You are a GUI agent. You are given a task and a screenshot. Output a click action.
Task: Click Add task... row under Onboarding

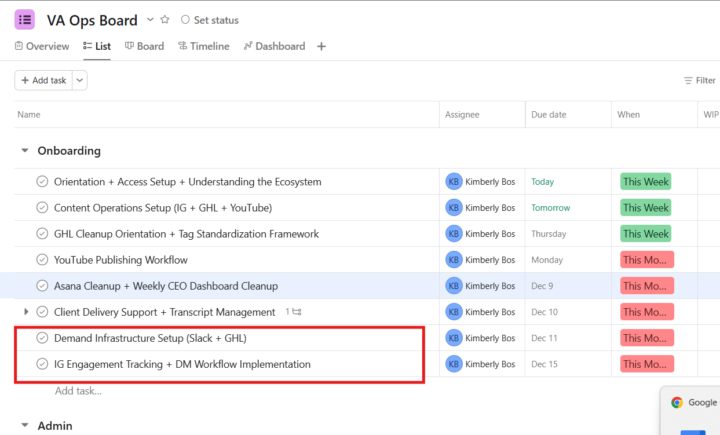[78, 390]
